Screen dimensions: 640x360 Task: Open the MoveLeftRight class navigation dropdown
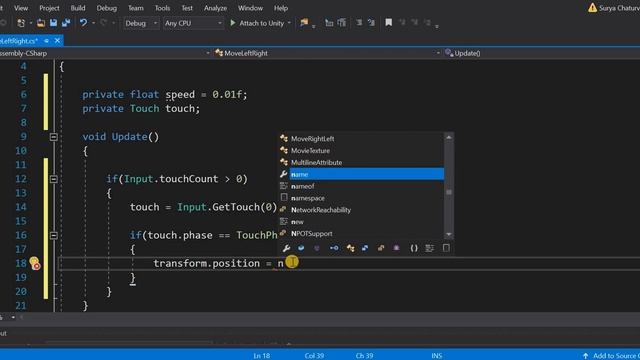coord(327,53)
